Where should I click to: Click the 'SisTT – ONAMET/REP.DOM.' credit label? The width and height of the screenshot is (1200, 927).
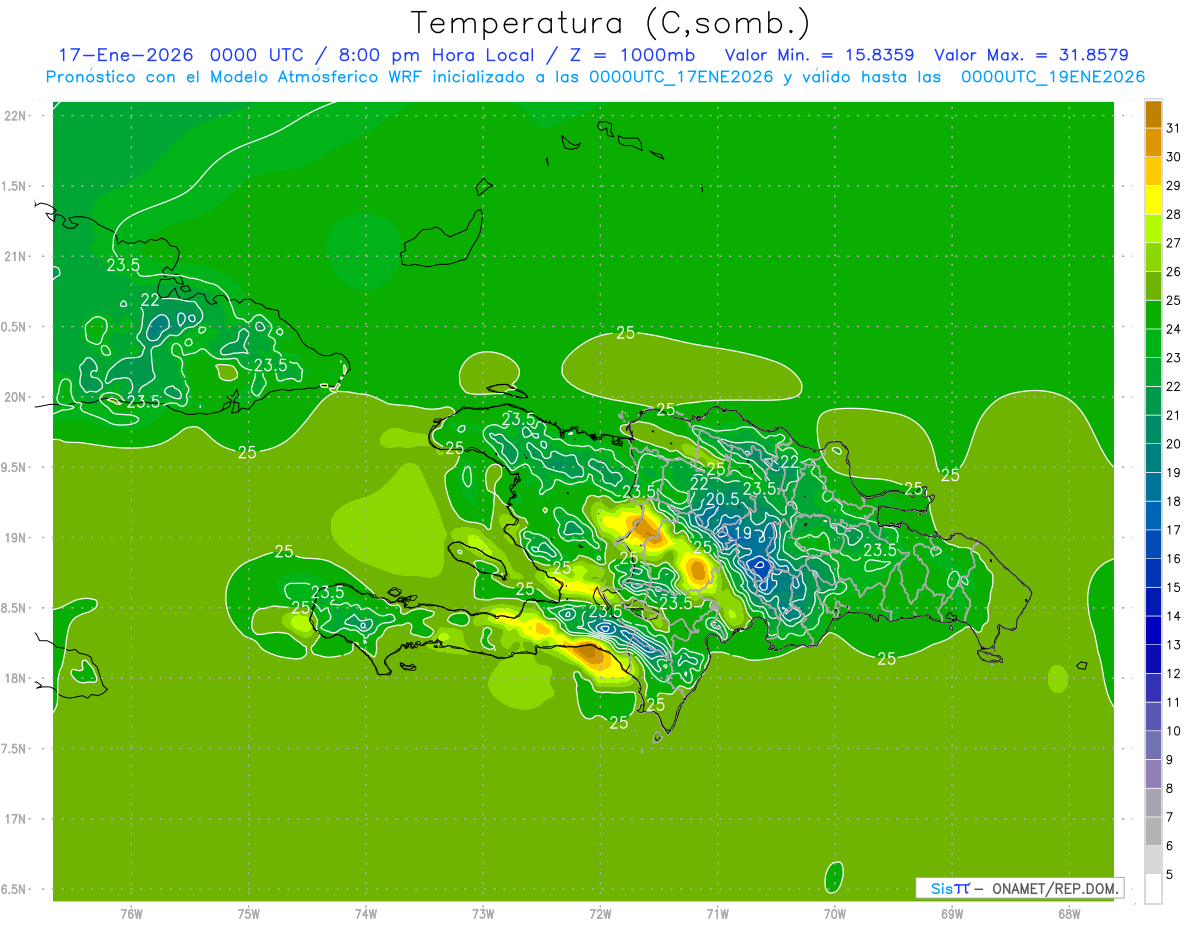tap(1020, 888)
